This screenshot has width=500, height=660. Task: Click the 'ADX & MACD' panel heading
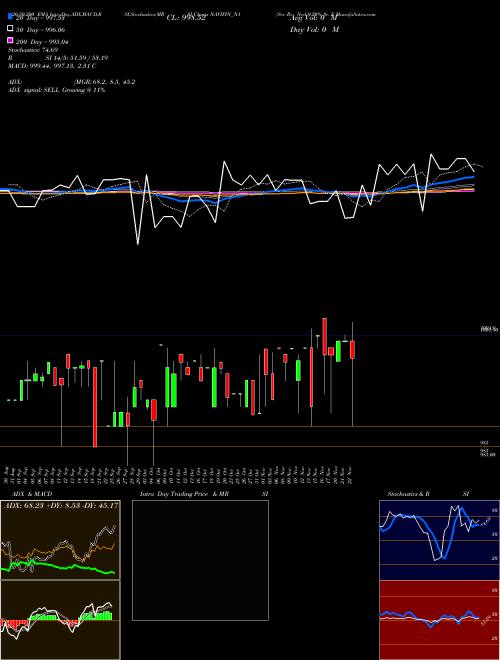[x=32, y=494]
